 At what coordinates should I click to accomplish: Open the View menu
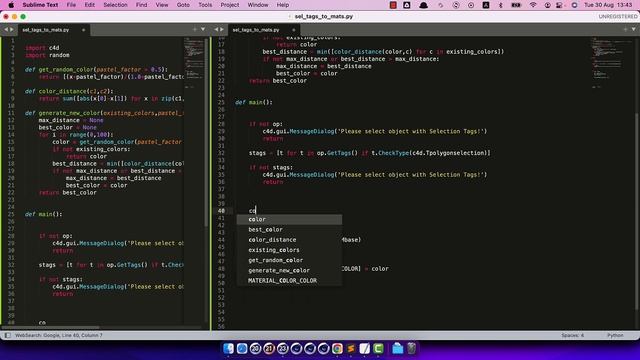162,5
